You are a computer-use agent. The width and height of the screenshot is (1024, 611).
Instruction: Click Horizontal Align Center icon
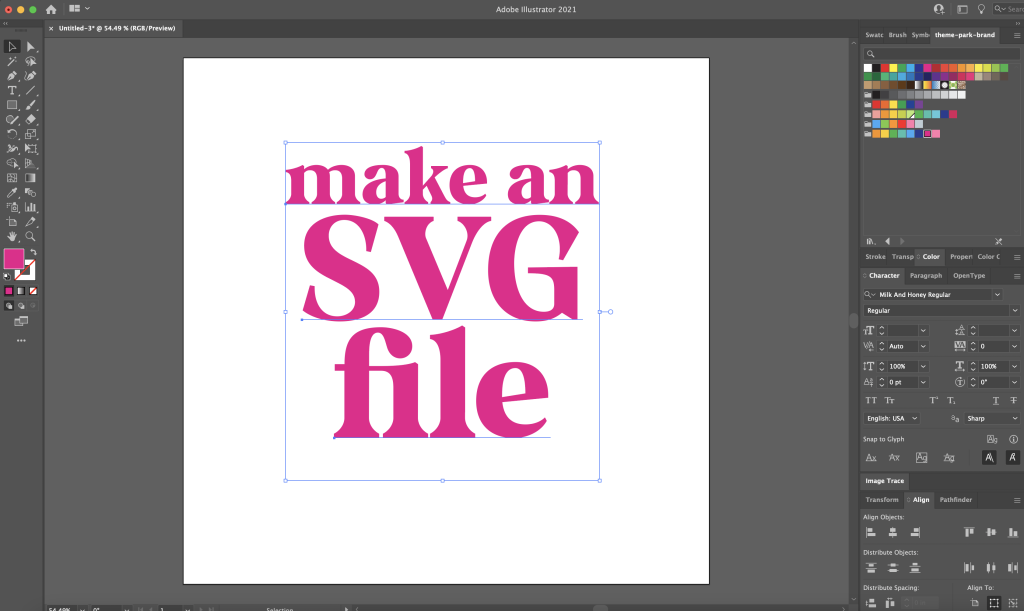tap(893, 533)
